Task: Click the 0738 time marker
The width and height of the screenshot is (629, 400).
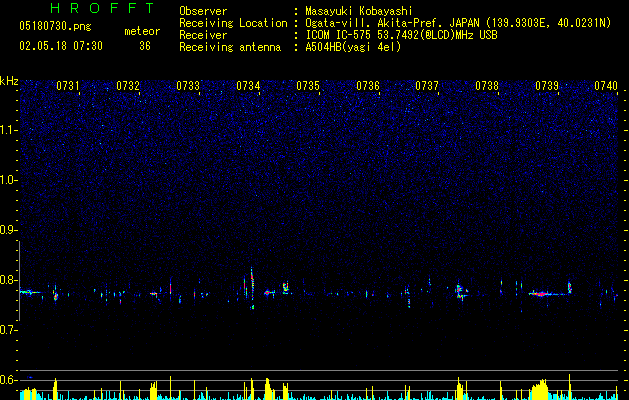Action: [487, 86]
